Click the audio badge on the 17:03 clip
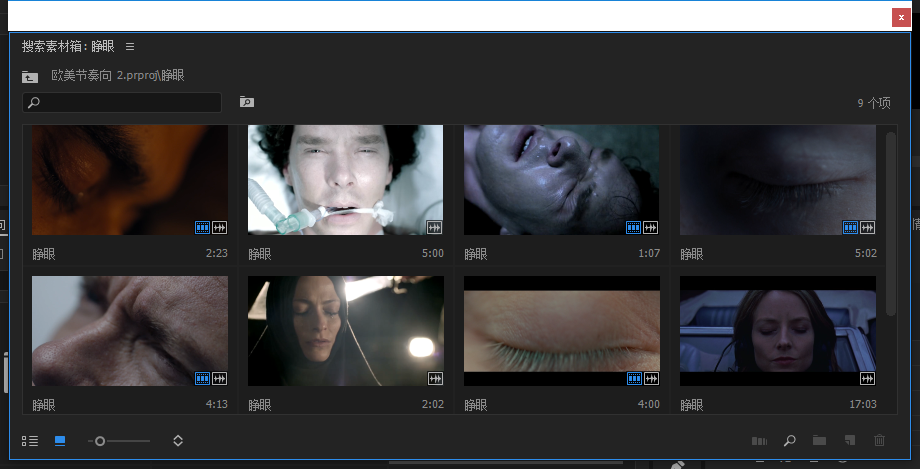 click(867, 379)
